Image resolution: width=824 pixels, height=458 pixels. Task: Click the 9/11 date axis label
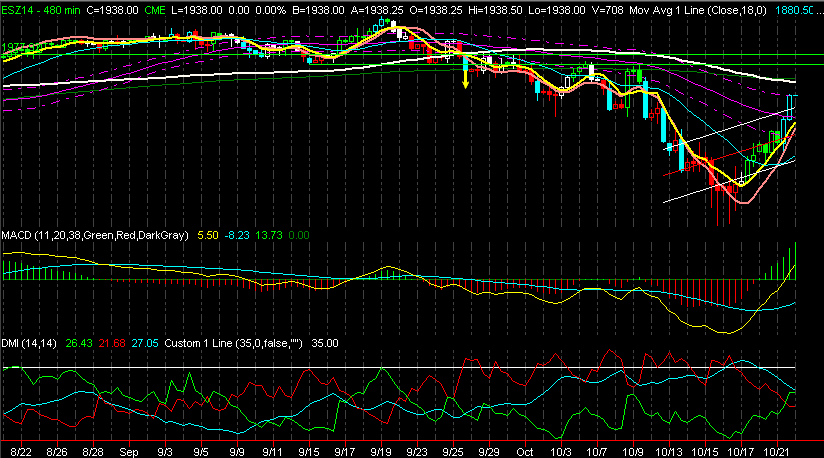(272, 452)
